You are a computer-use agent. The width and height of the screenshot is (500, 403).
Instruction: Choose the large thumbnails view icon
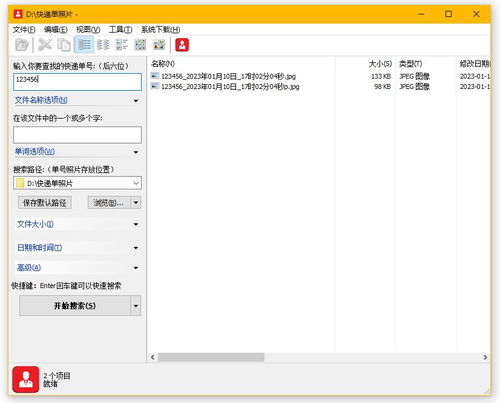[x=140, y=45]
